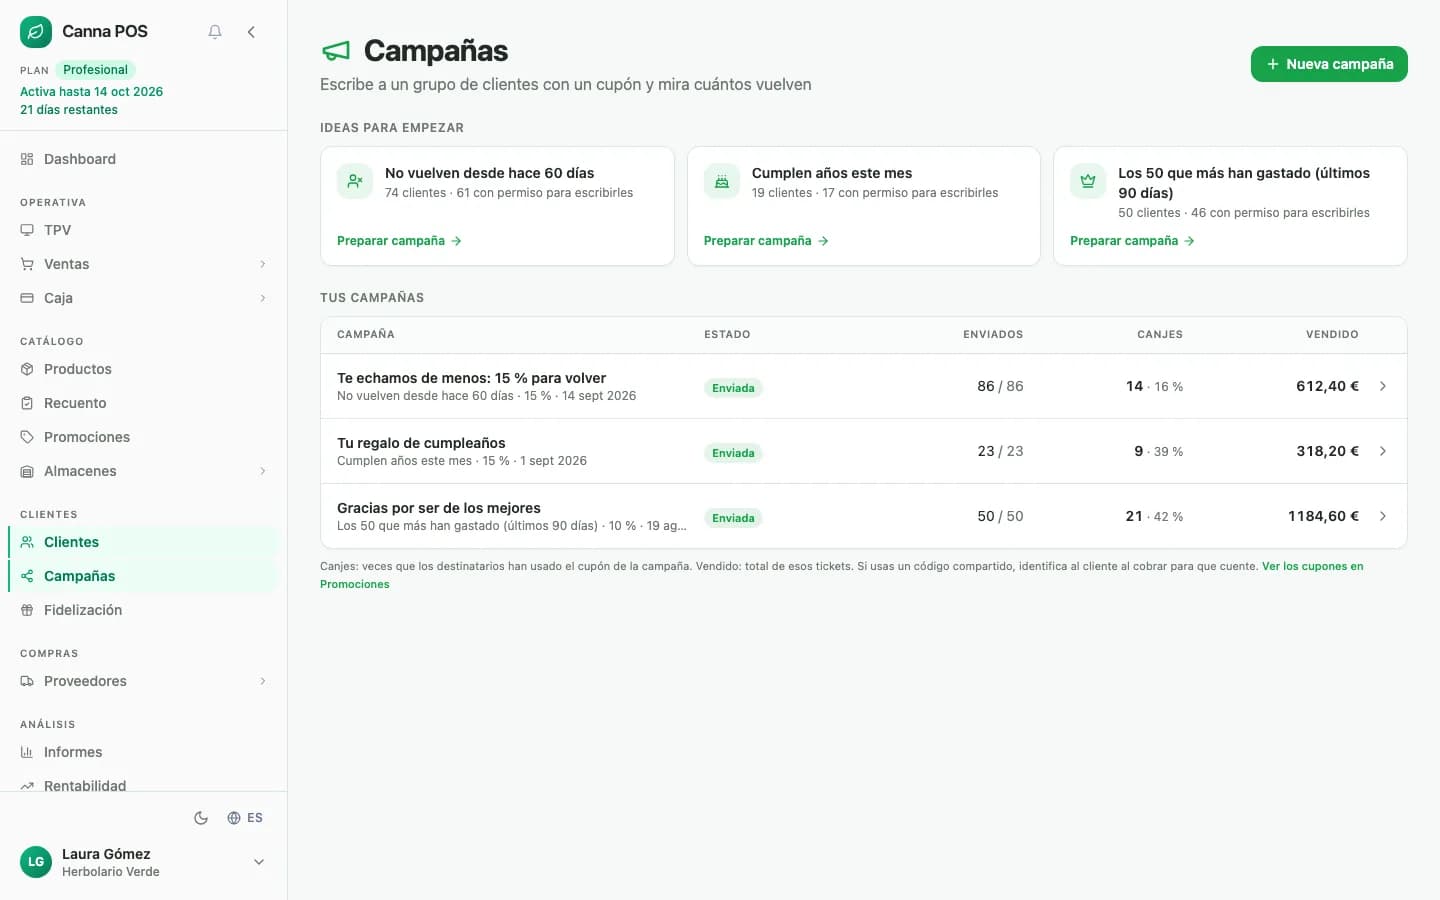Open the ES language selector
The height and width of the screenshot is (900, 1440).
(245, 818)
